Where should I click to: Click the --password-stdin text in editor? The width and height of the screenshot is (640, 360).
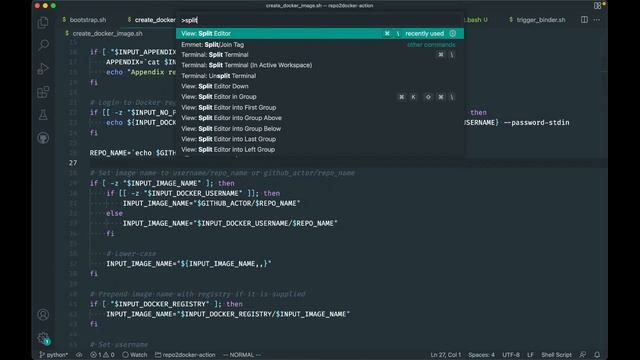coord(536,122)
